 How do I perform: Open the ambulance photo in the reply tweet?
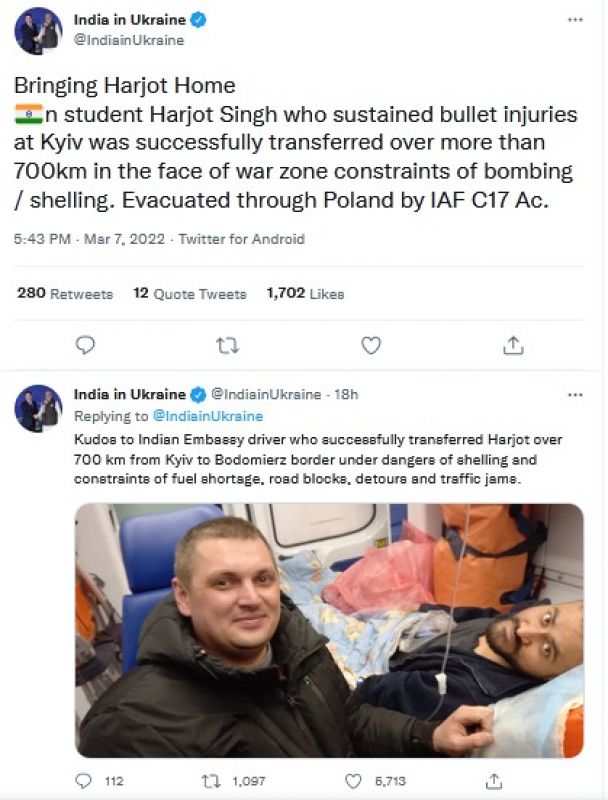[x=329, y=629]
